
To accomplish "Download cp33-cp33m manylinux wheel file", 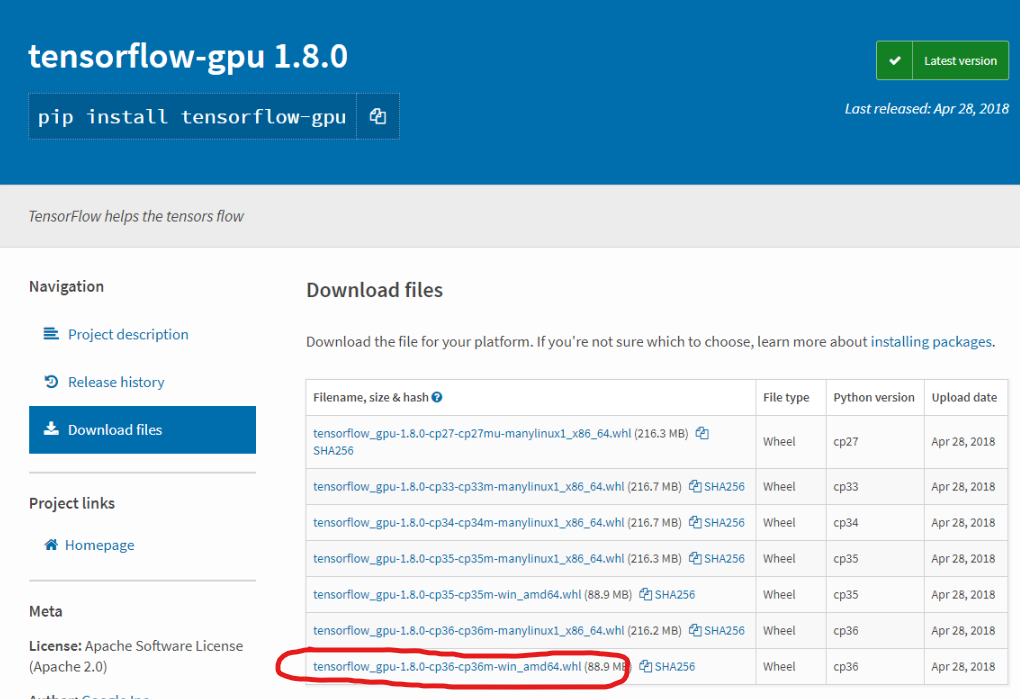I will point(468,486).
